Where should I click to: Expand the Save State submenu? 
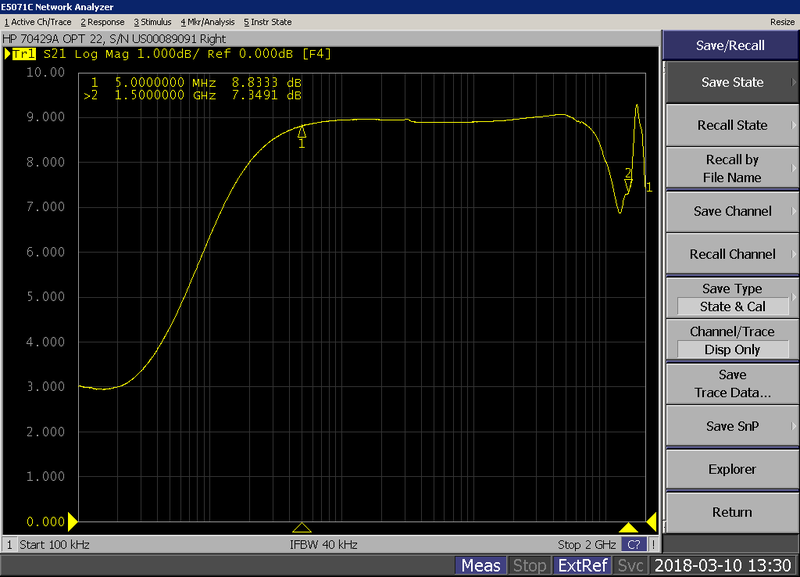pyautogui.click(x=732, y=82)
